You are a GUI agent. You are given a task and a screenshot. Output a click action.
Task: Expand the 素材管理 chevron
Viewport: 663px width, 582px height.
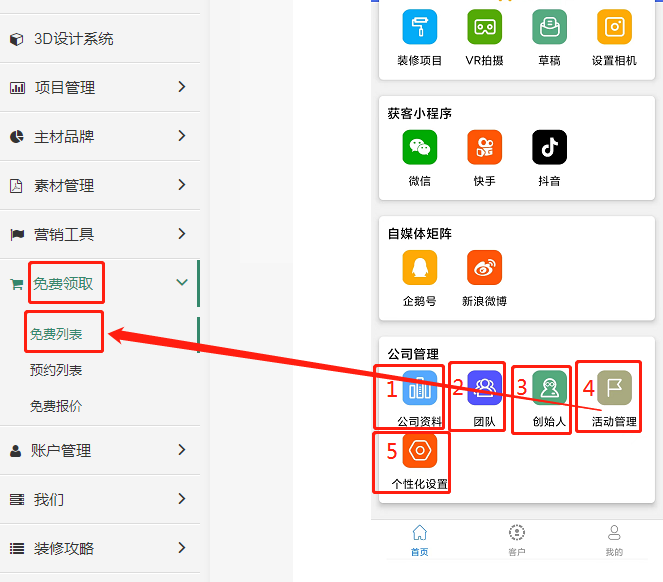(x=182, y=185)
